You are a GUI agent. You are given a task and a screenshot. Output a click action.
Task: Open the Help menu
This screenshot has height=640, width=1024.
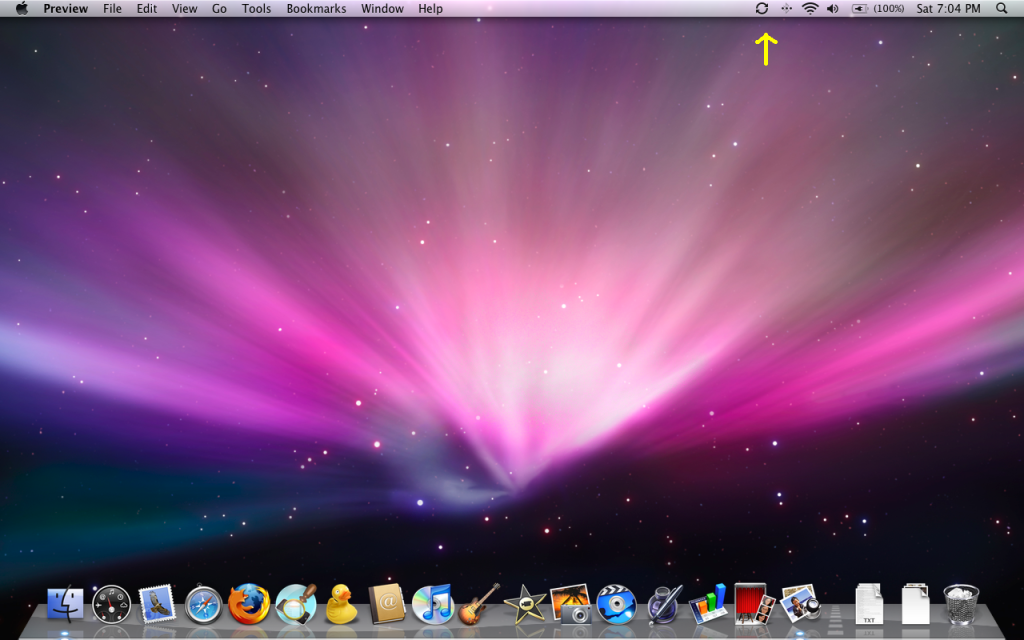click(430, 8)
